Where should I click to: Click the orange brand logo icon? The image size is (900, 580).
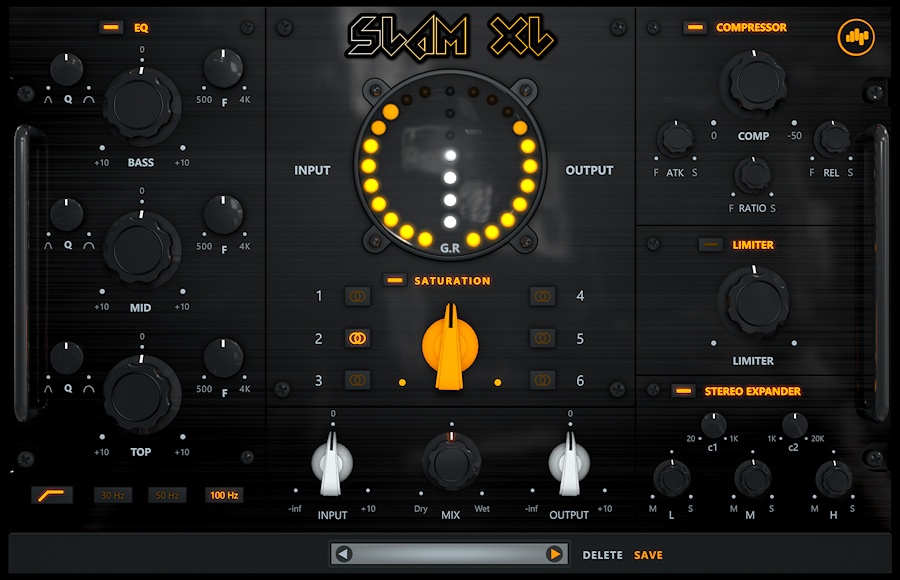click(856, 37)
